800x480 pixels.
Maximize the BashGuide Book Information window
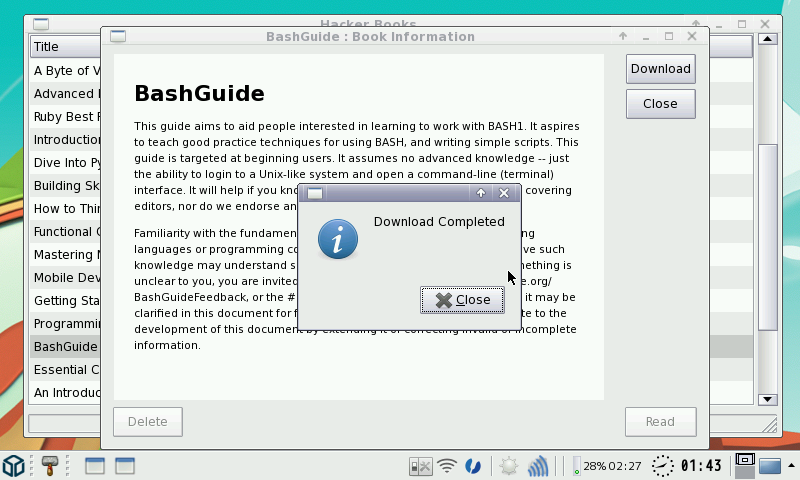pos(669,36)
